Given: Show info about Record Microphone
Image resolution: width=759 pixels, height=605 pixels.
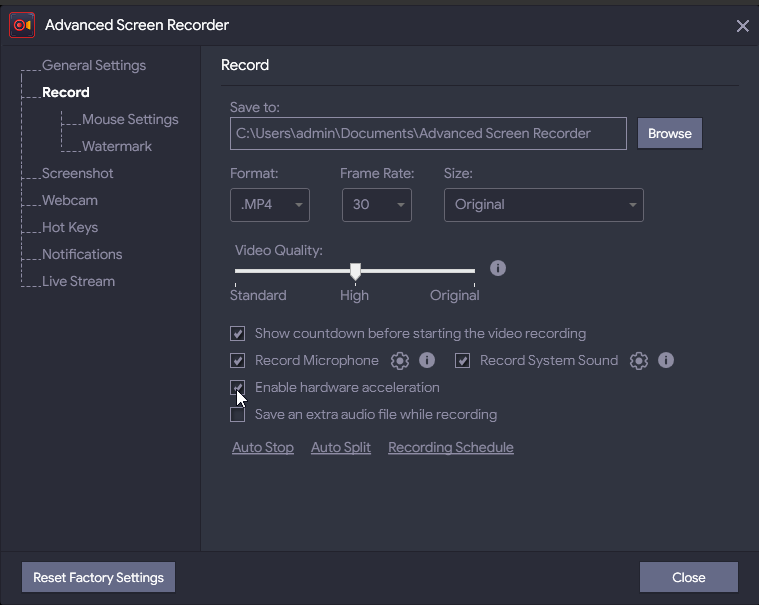Looking at the screenshot, I should pyautogui.click(x=427, y=360).
